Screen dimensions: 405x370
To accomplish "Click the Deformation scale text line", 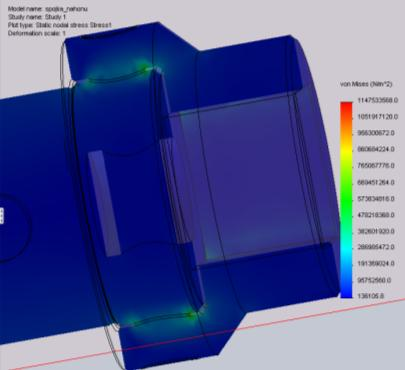I will [37, 33].
